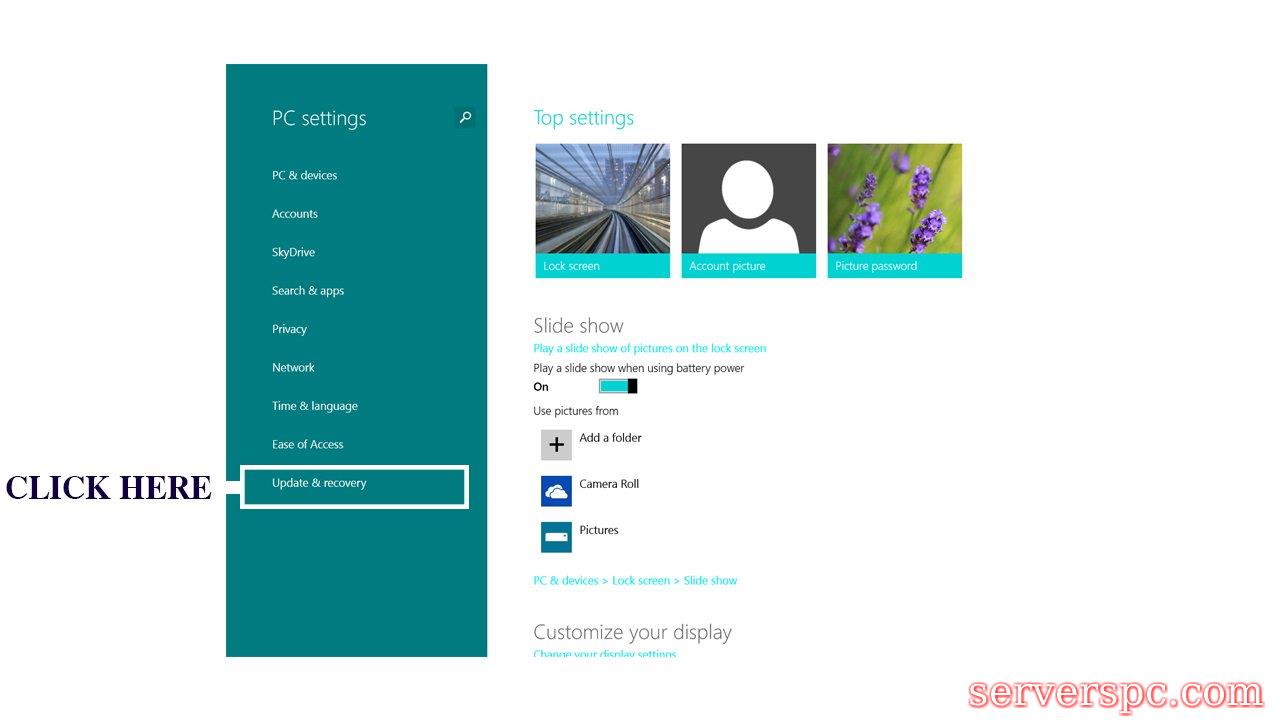Select the Pictures drive icon
The width and height of the screenshot is (1280, 720).
tap(556, 537)
